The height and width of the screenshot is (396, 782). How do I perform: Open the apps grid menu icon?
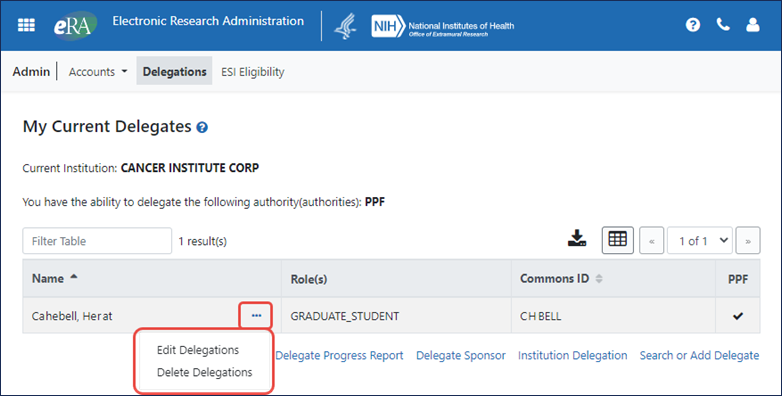click(x=26, y=25)
